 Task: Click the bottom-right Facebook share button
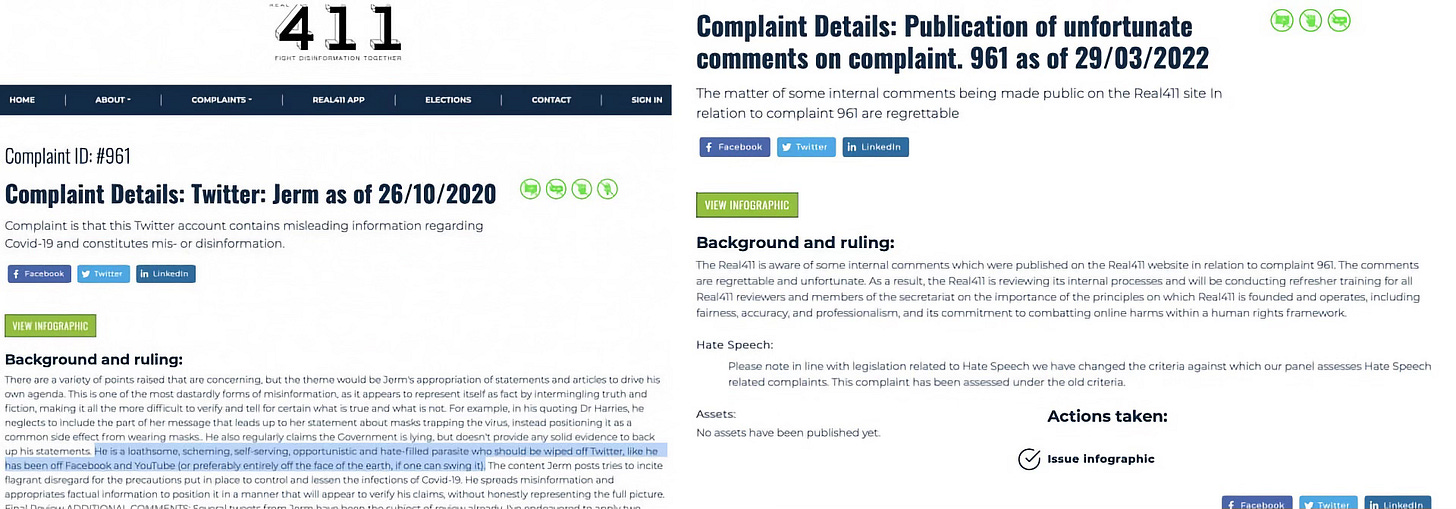point(1257,503)
